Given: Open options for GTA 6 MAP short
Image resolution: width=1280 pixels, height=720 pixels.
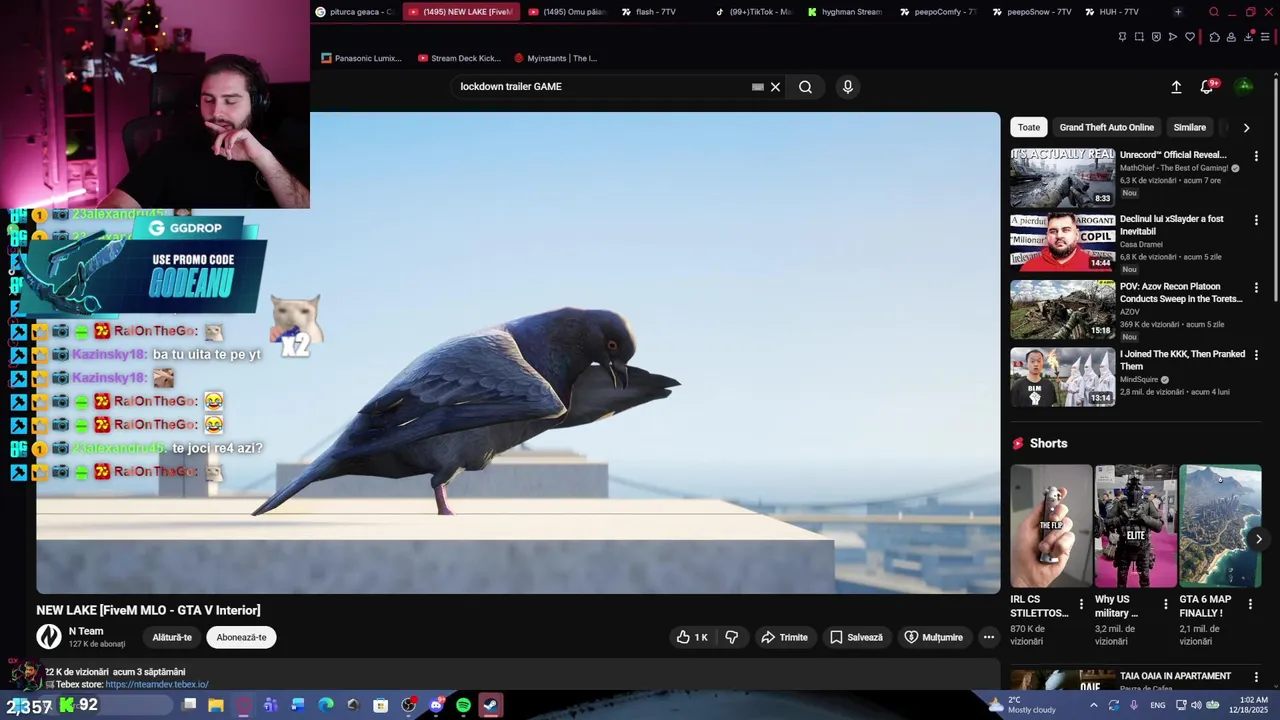Looking at the screenshot, I should (1249, 604).
